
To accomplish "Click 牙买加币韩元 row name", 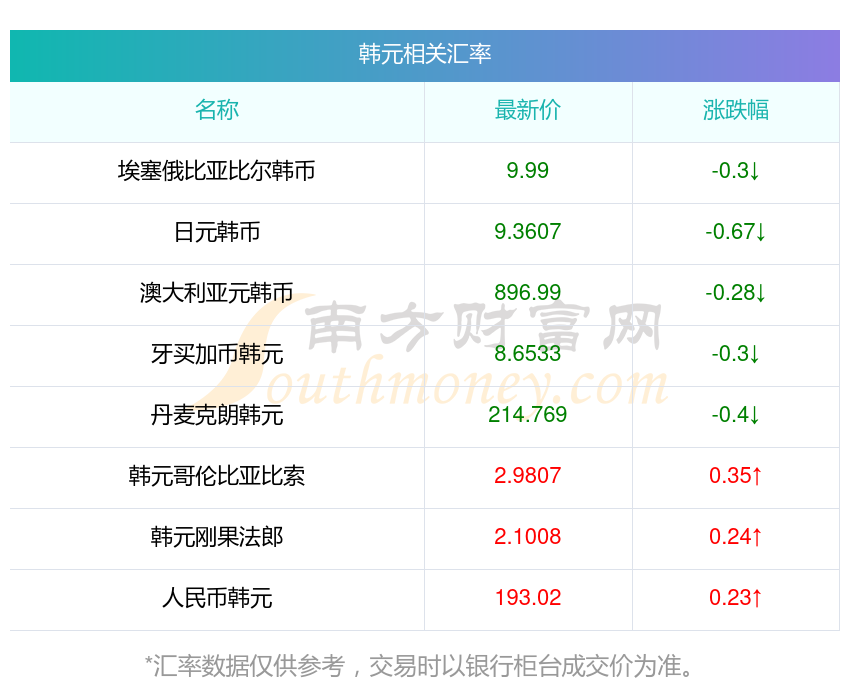I will (x=217, y=354).
